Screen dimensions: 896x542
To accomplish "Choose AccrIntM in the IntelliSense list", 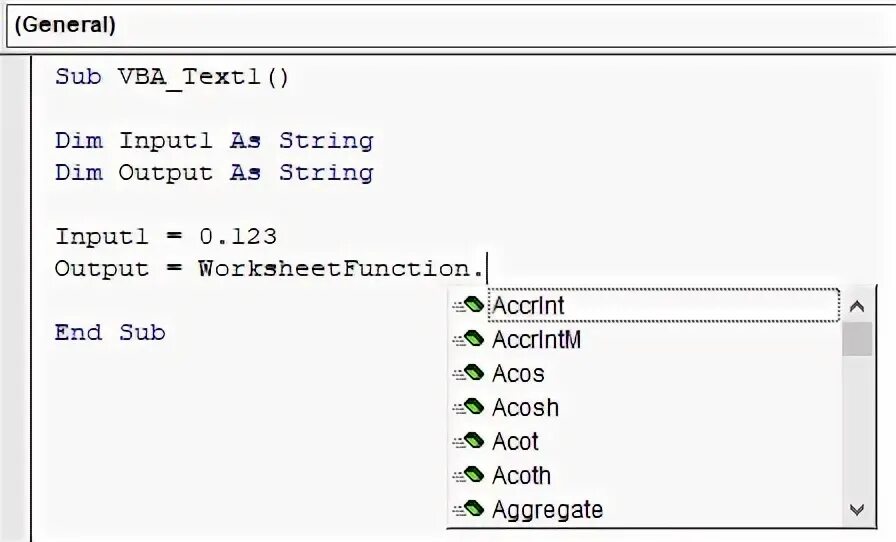I will point(536,340).
